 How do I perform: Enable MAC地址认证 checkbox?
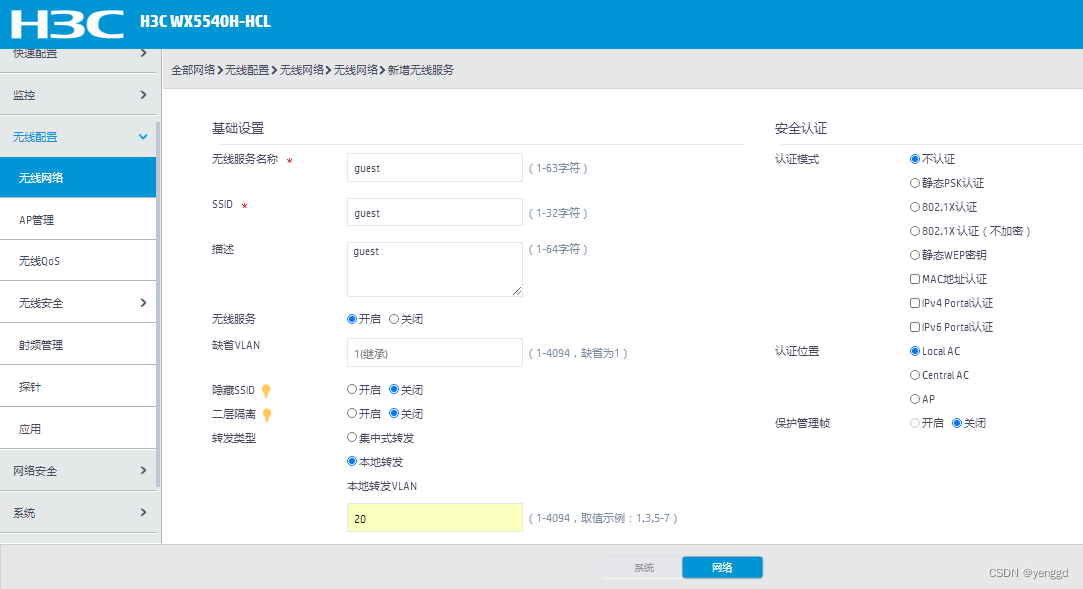(x=914, y=278)
